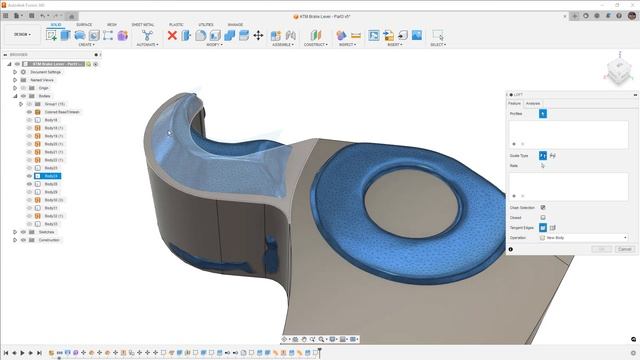Click the Undo arrow

(42, 16)
